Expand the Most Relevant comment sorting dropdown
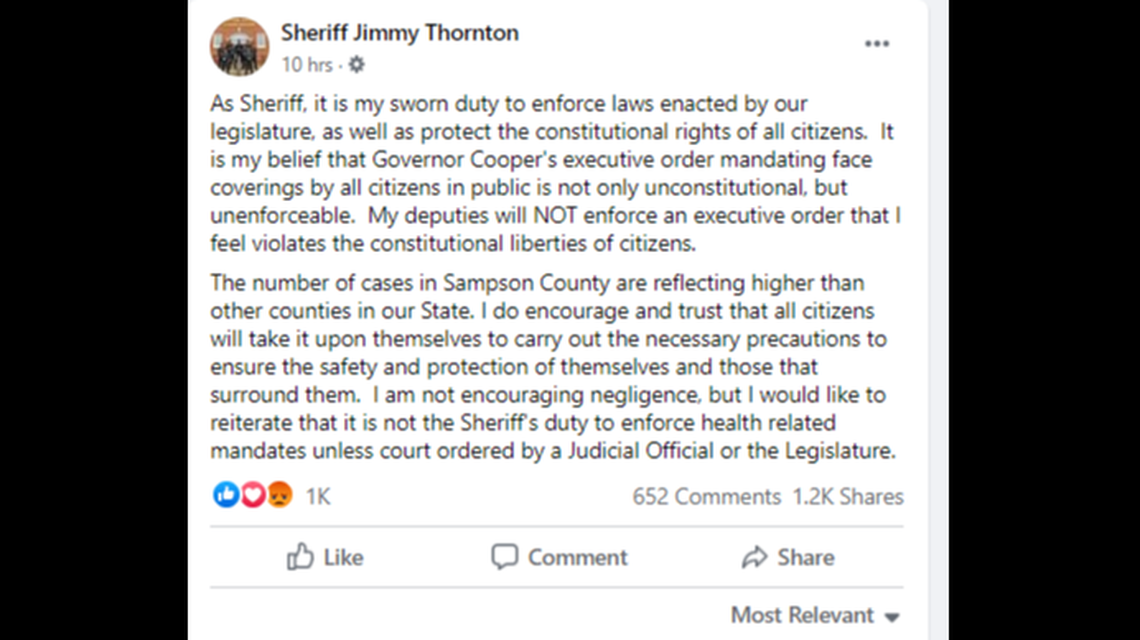 [802, 615]
